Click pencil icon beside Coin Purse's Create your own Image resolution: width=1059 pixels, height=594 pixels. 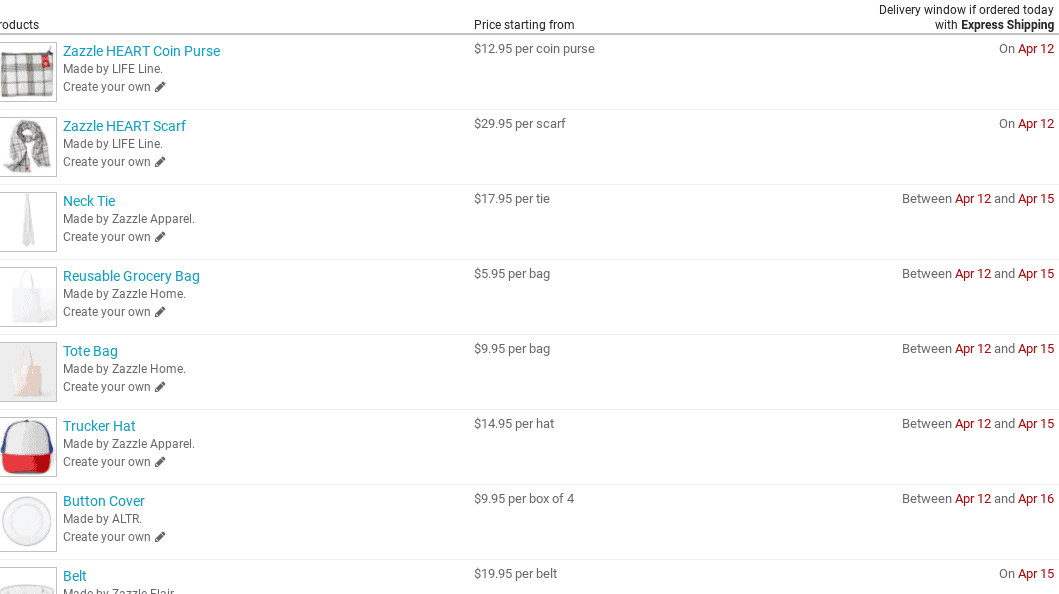tap(160, 87)
